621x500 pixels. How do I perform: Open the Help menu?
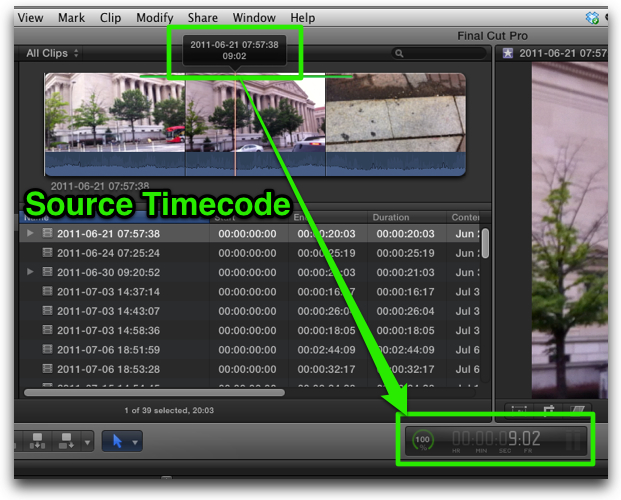[x=303, y=18]
